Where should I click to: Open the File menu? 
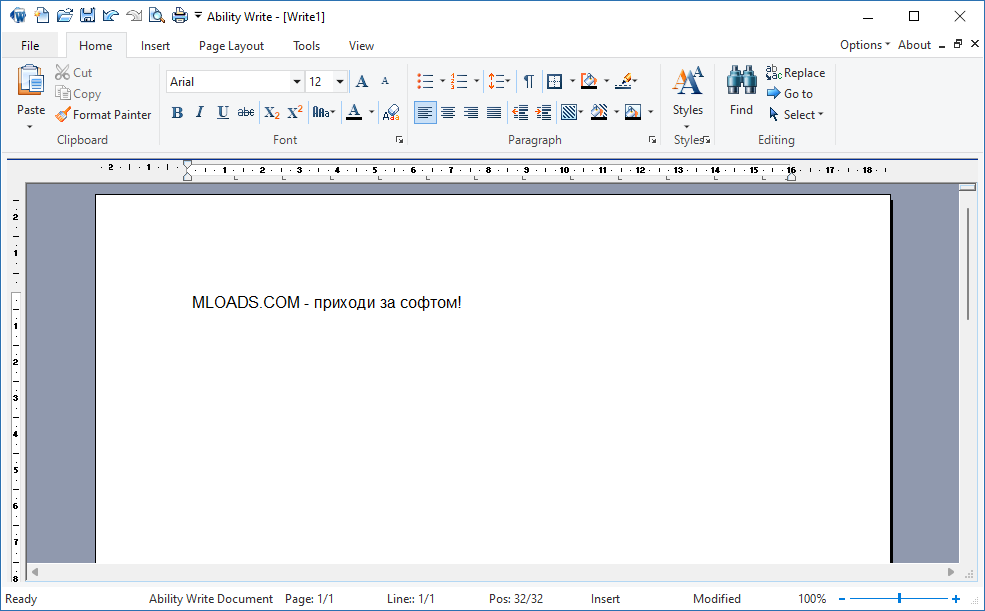pos(30,45)
